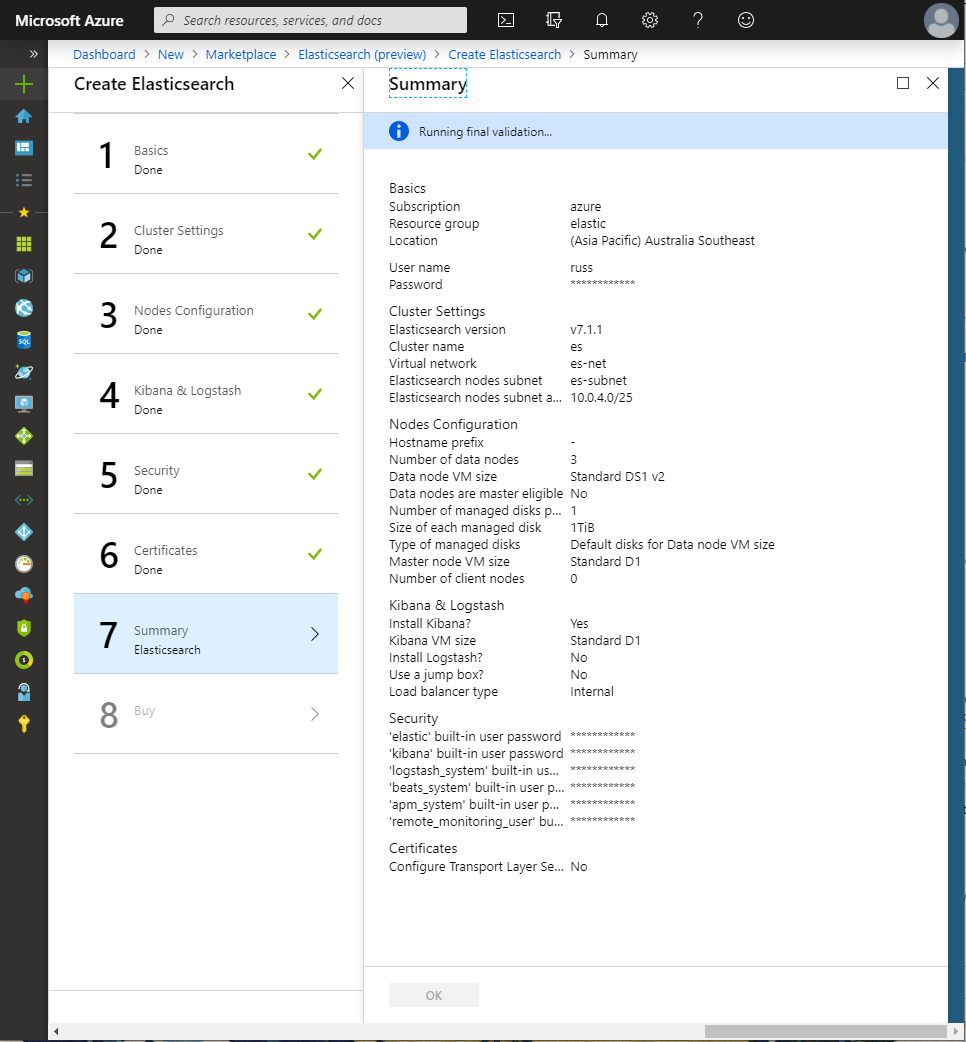Click the chevron on step 8 Buy
966x1042 pixels.
pos(315,714)
